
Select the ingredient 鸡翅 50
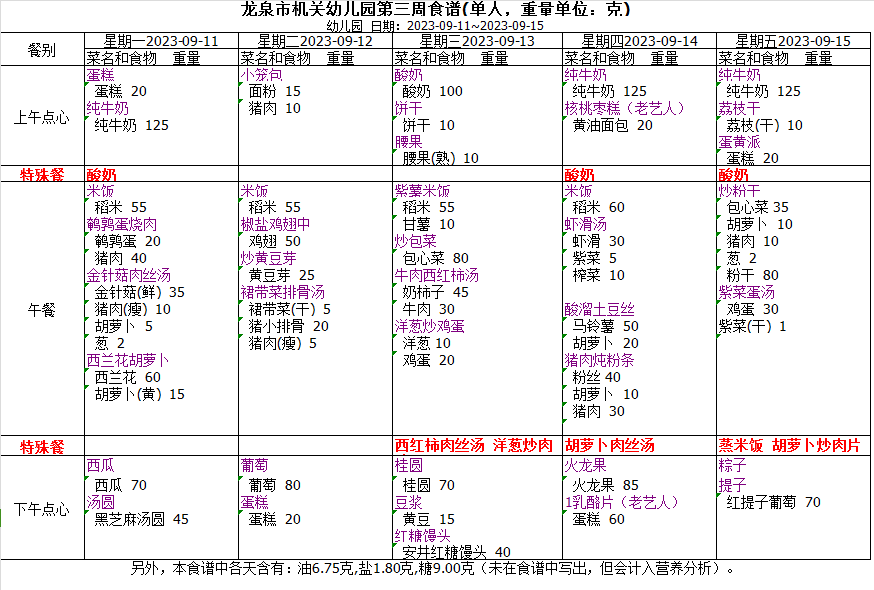pos(274,241)
